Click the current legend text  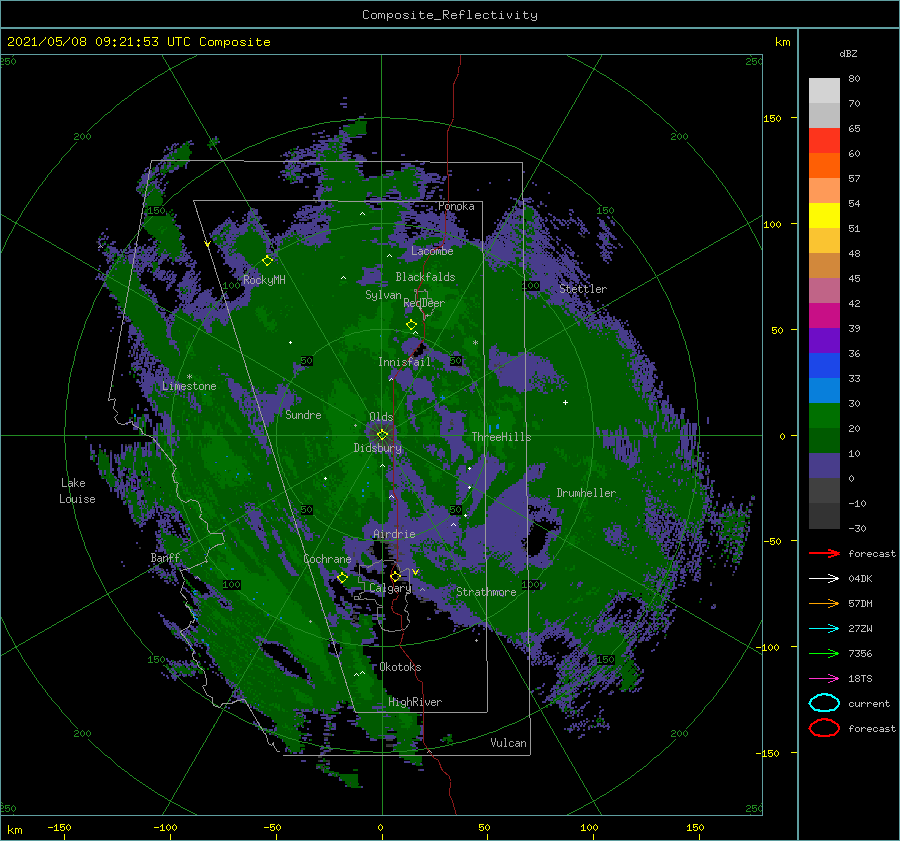click(869, 704)
